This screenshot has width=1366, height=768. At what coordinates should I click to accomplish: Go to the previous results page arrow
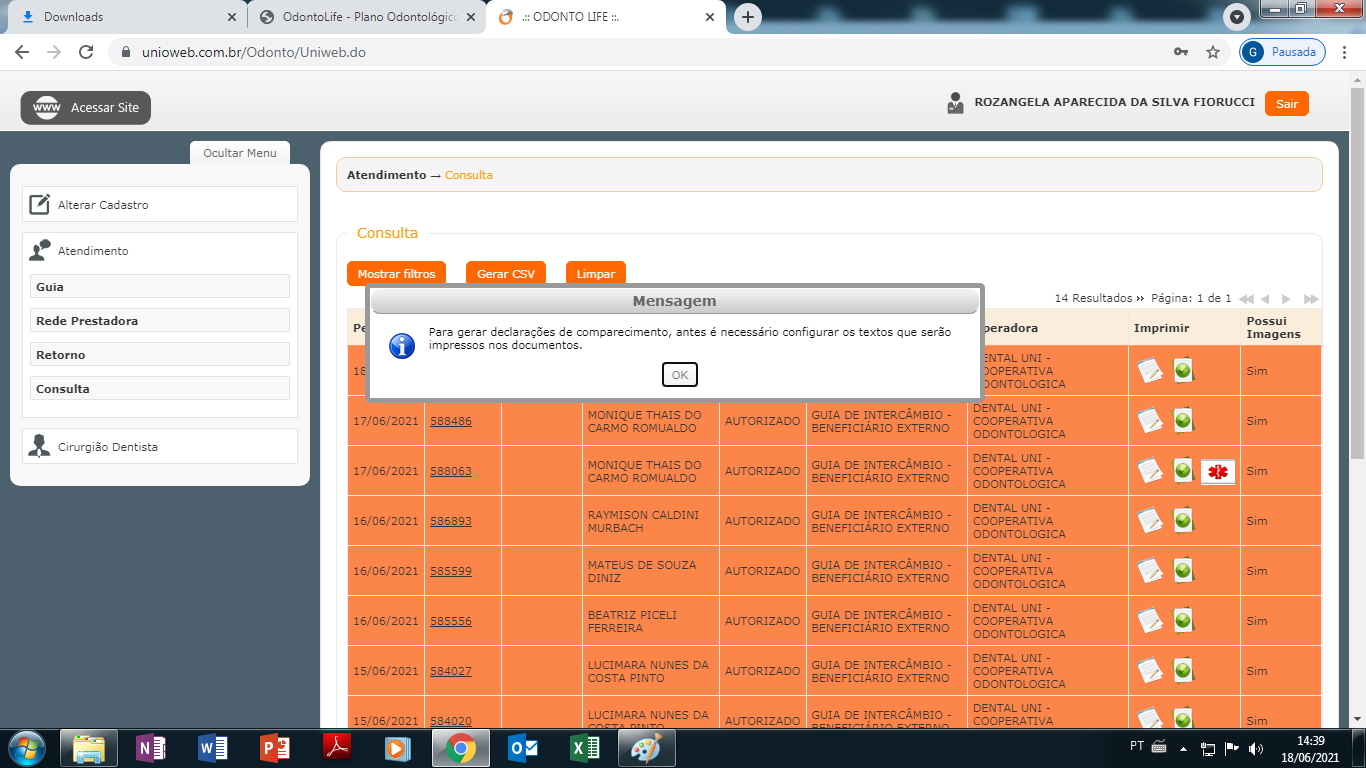[x=1265, y=299]
